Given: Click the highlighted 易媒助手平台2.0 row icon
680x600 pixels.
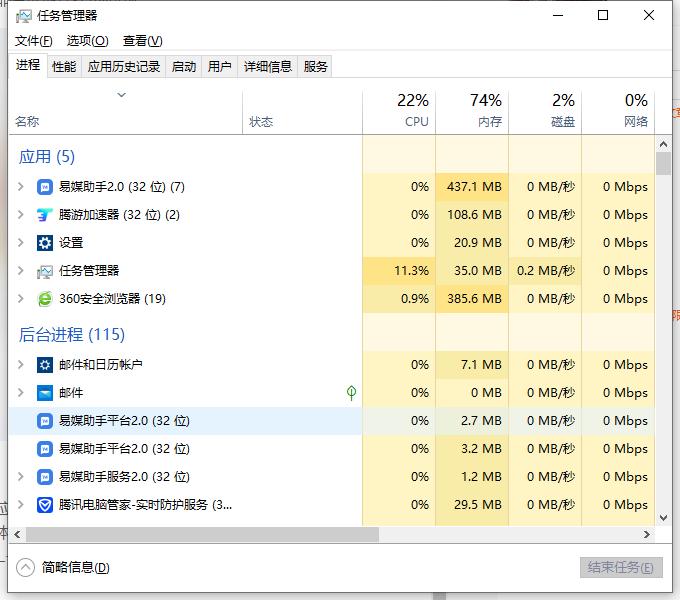Looking at the screenshot, I should click(45, 421).
